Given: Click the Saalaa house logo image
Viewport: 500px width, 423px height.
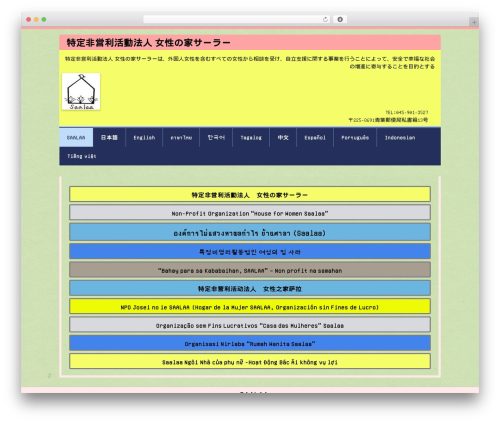Looking at the screenshot, I should [x=81, y=92].
